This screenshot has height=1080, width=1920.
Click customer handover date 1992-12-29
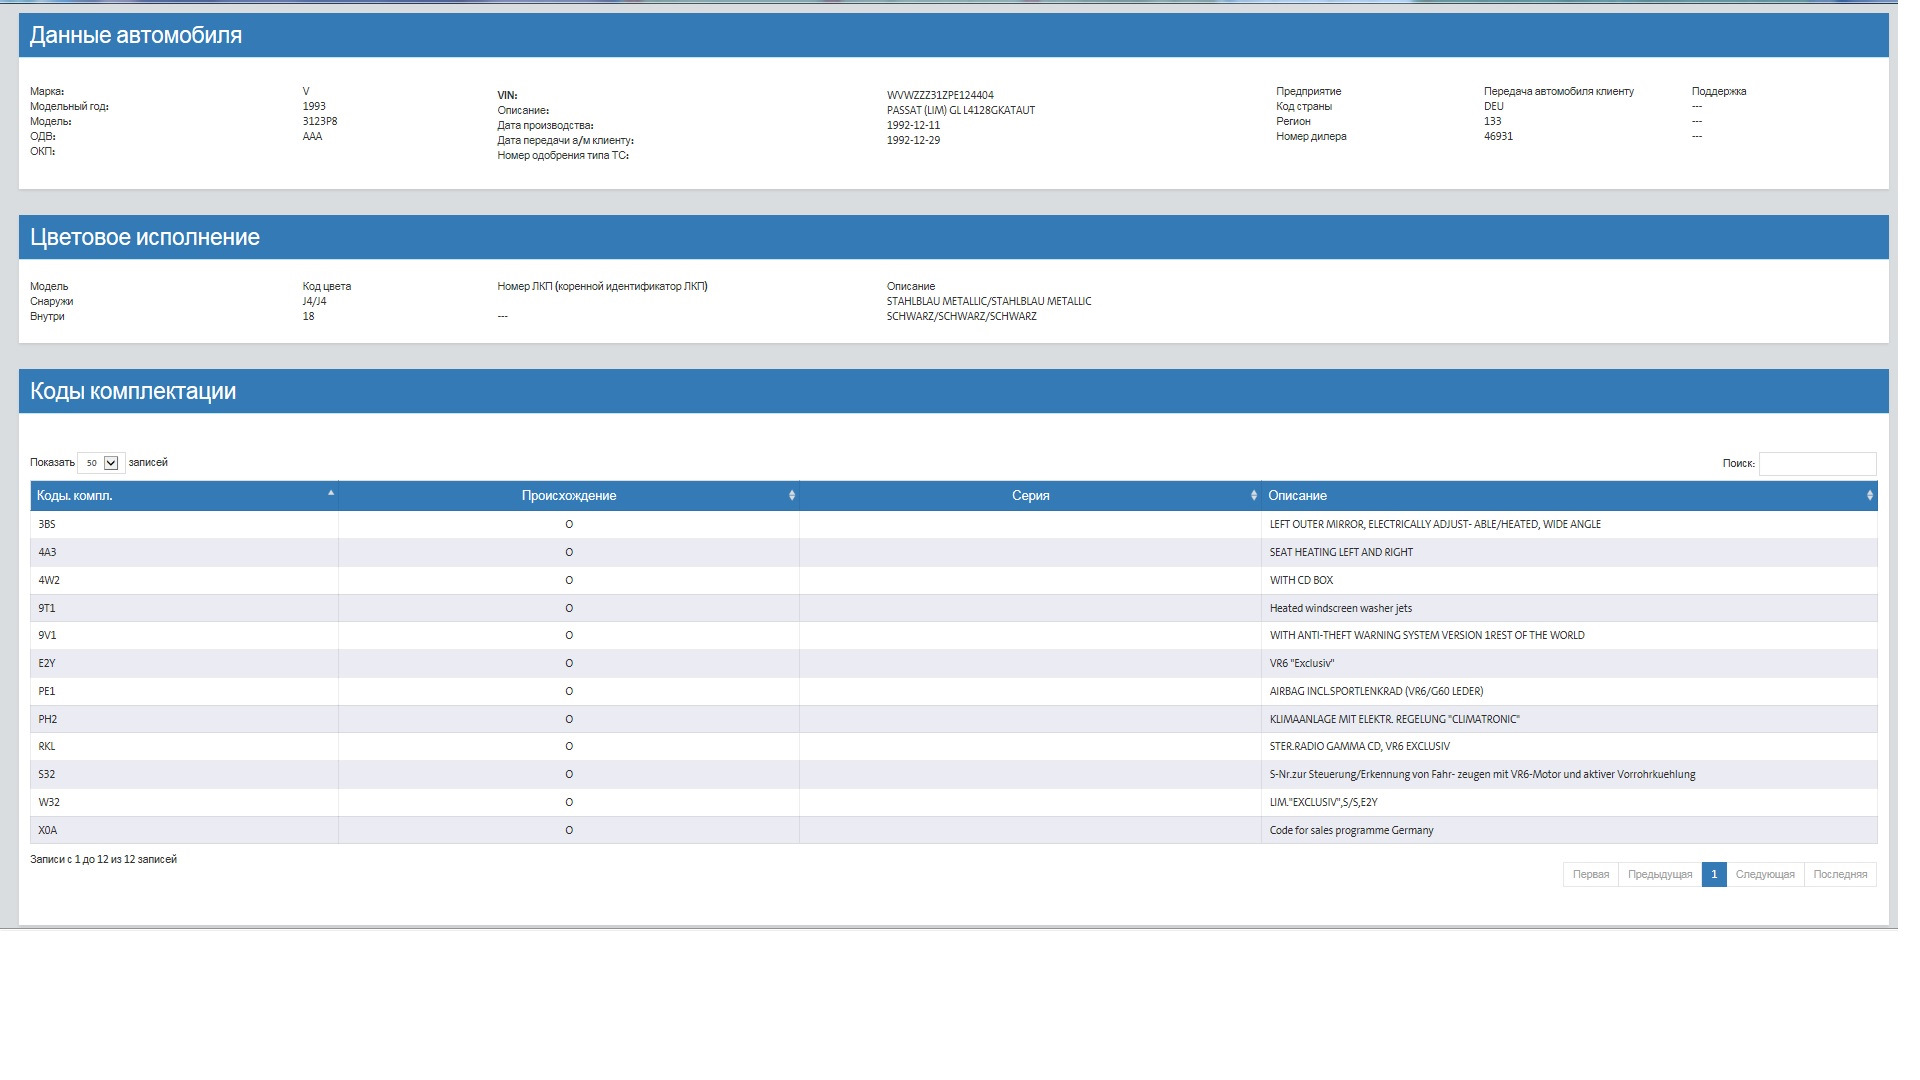[x=913, y=140]
